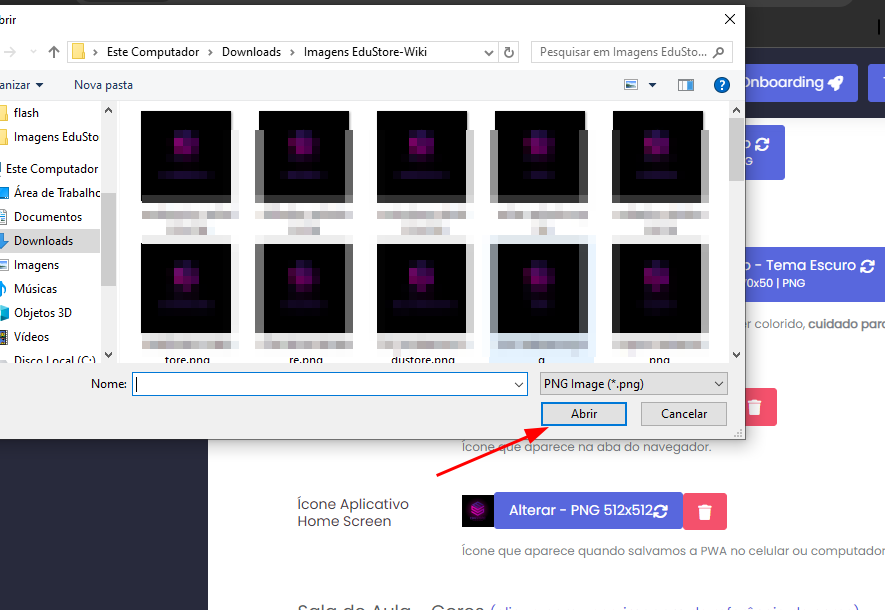Screen dimensions: 885x610
Task: Refresh the folder address bar
Action: [510, 52]
